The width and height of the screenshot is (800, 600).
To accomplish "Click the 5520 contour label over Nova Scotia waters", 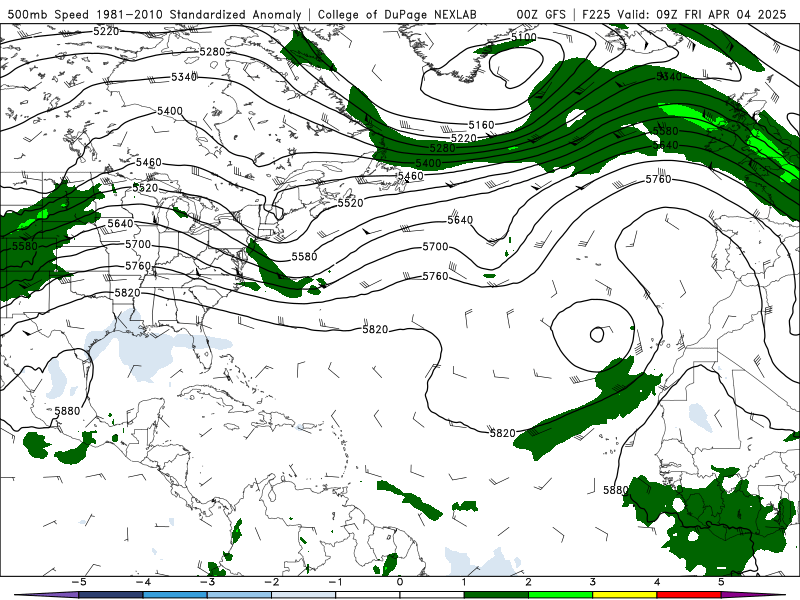I will click(x=351, y=203).
